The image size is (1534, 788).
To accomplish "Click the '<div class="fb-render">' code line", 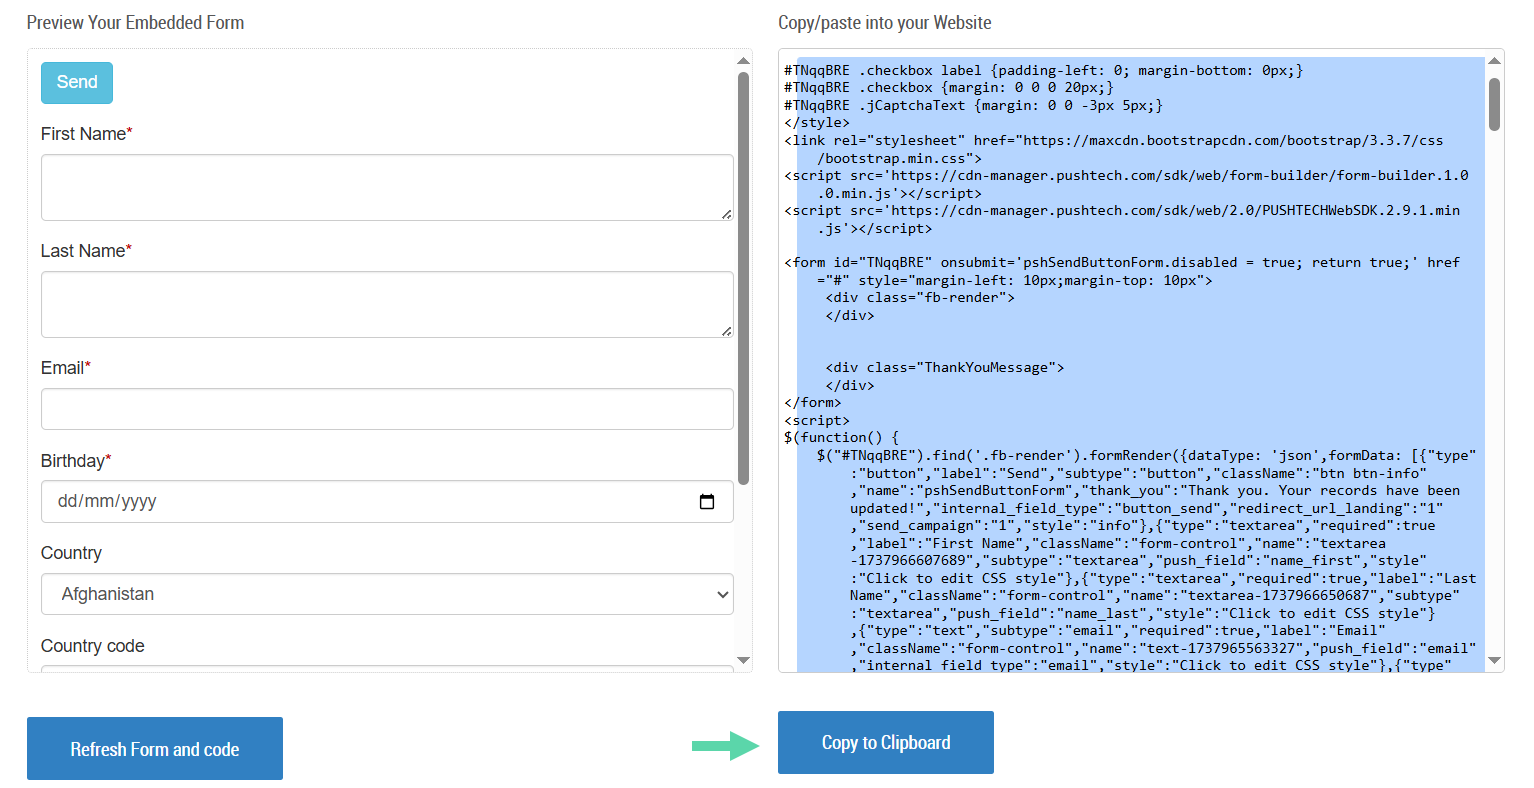I will click(920, 298).
